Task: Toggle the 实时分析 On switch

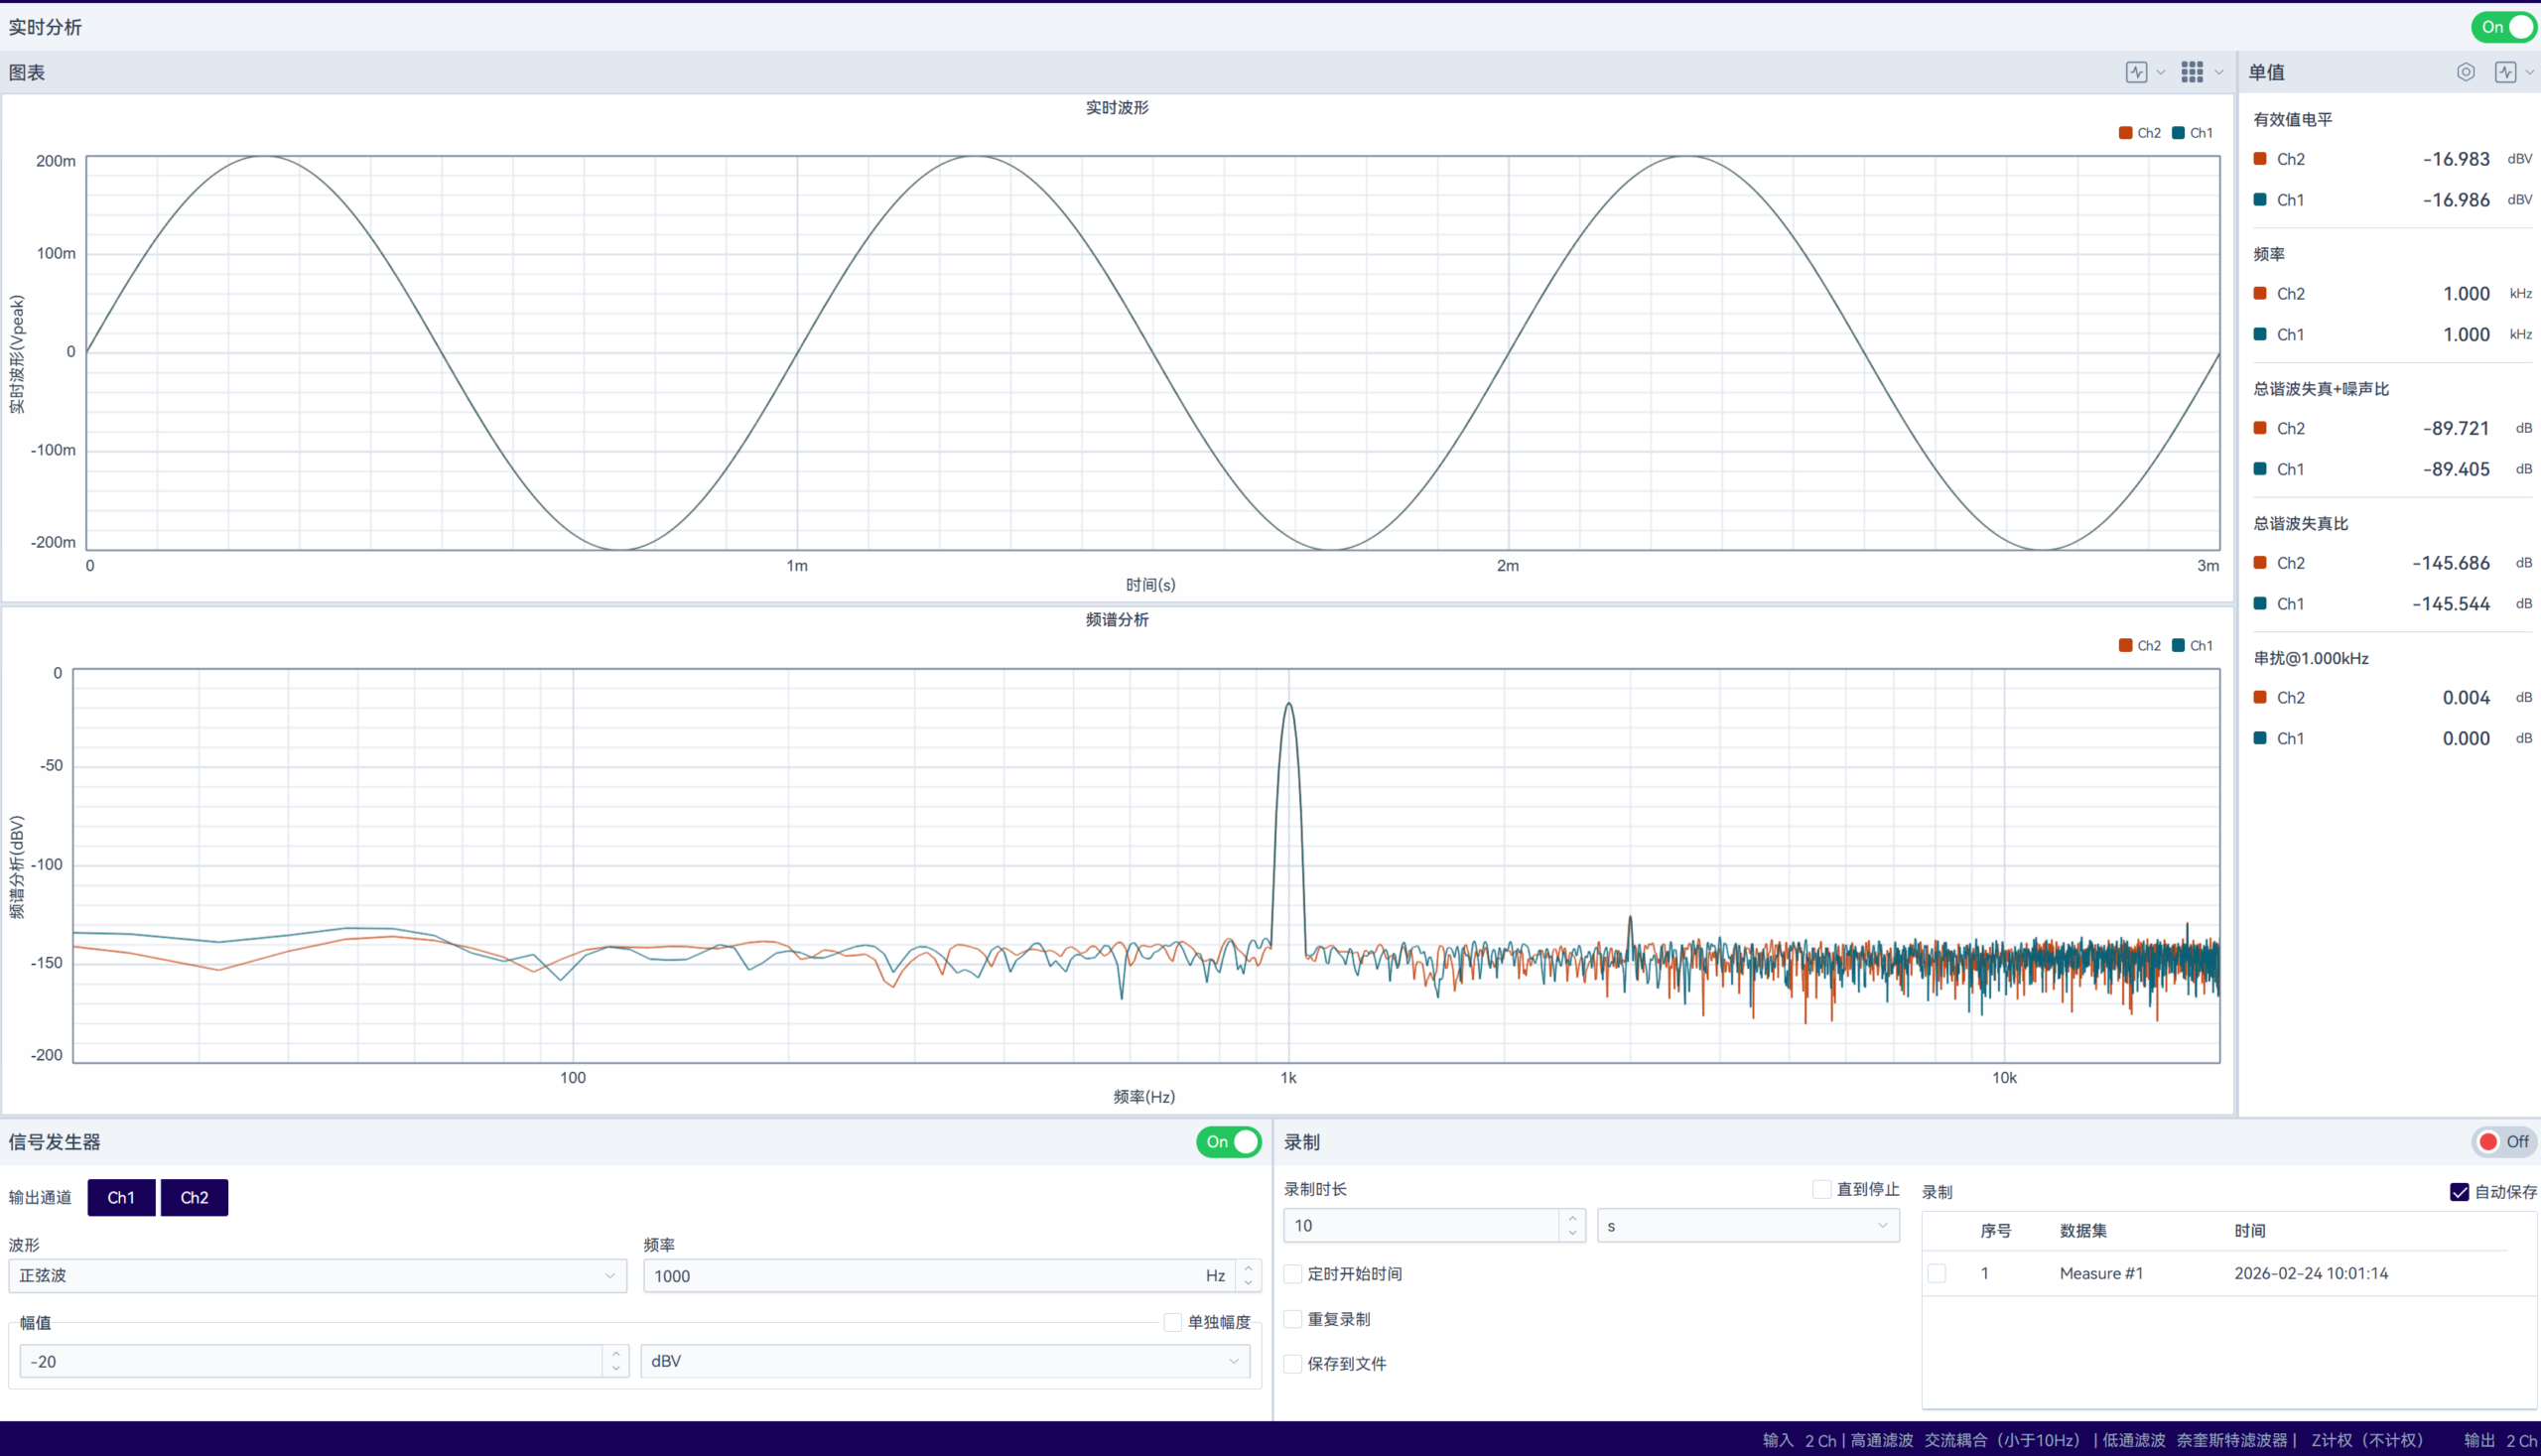Action: [2503, 27]
